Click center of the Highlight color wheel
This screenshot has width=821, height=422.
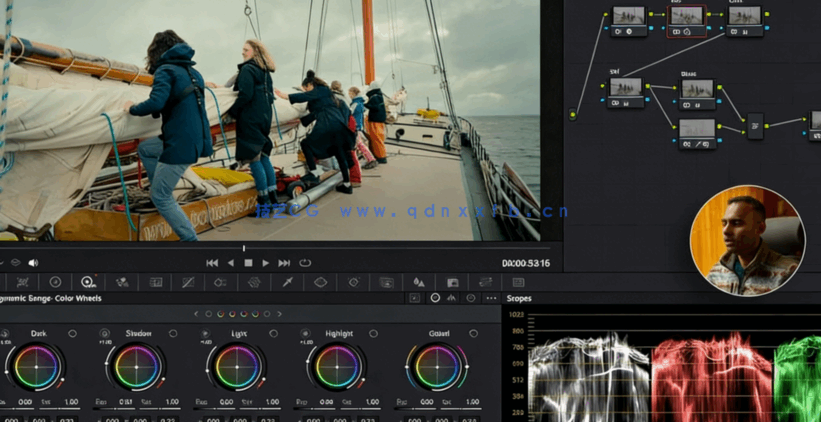click(x=337, y=367)
